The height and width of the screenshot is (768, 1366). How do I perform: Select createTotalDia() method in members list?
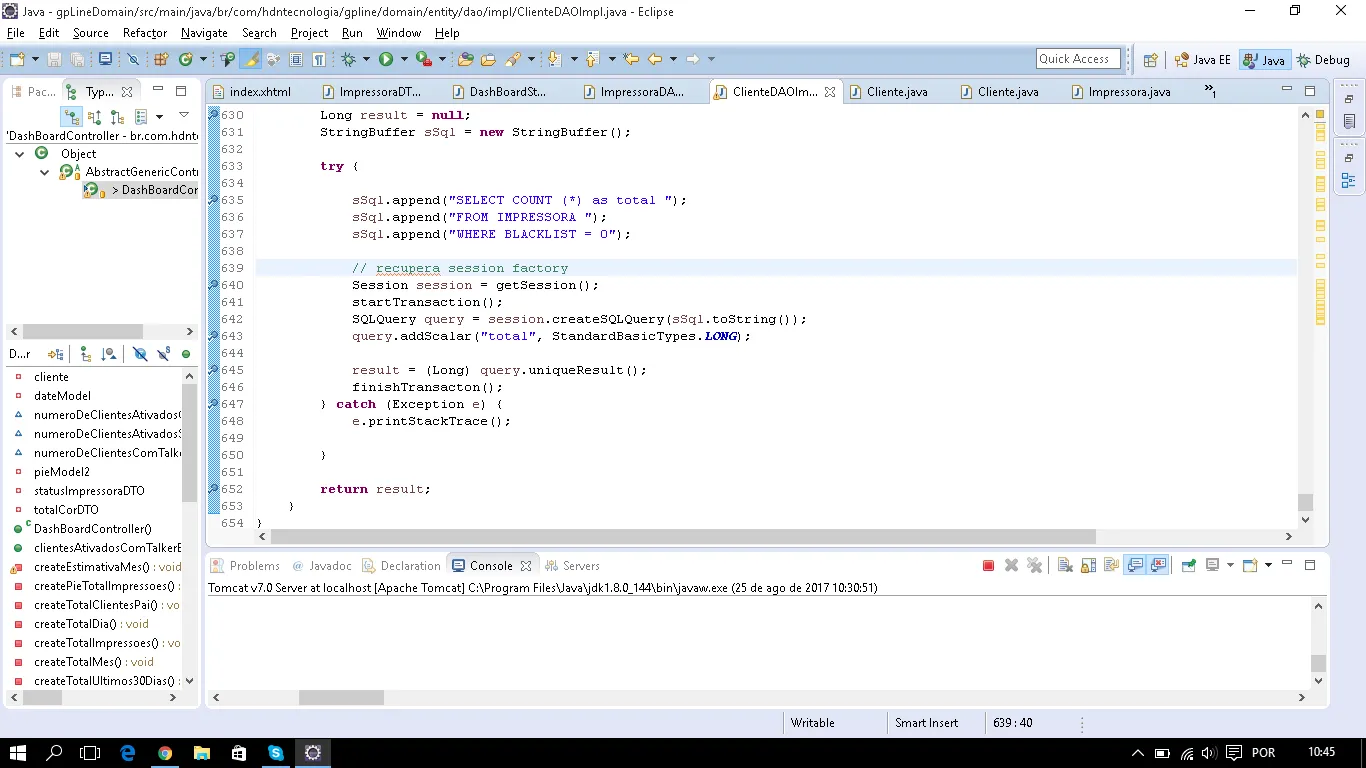point(75,624)
